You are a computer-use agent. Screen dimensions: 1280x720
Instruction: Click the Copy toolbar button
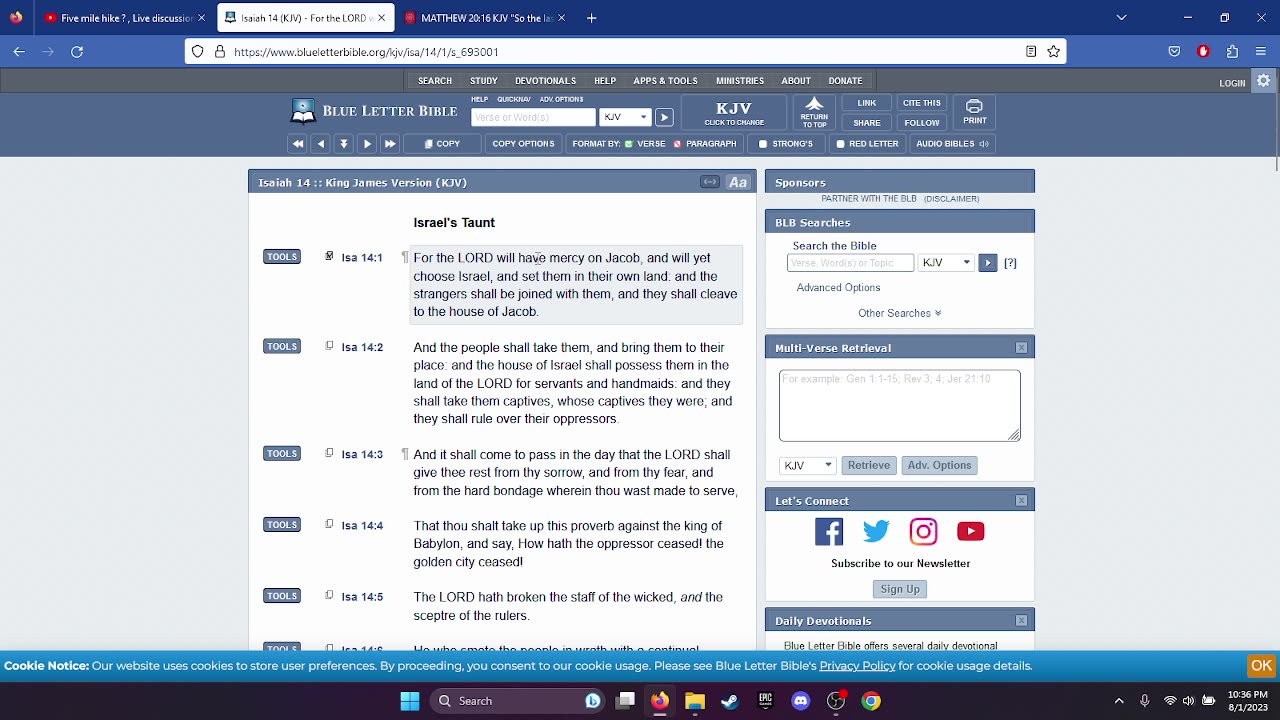coord(442,144)
